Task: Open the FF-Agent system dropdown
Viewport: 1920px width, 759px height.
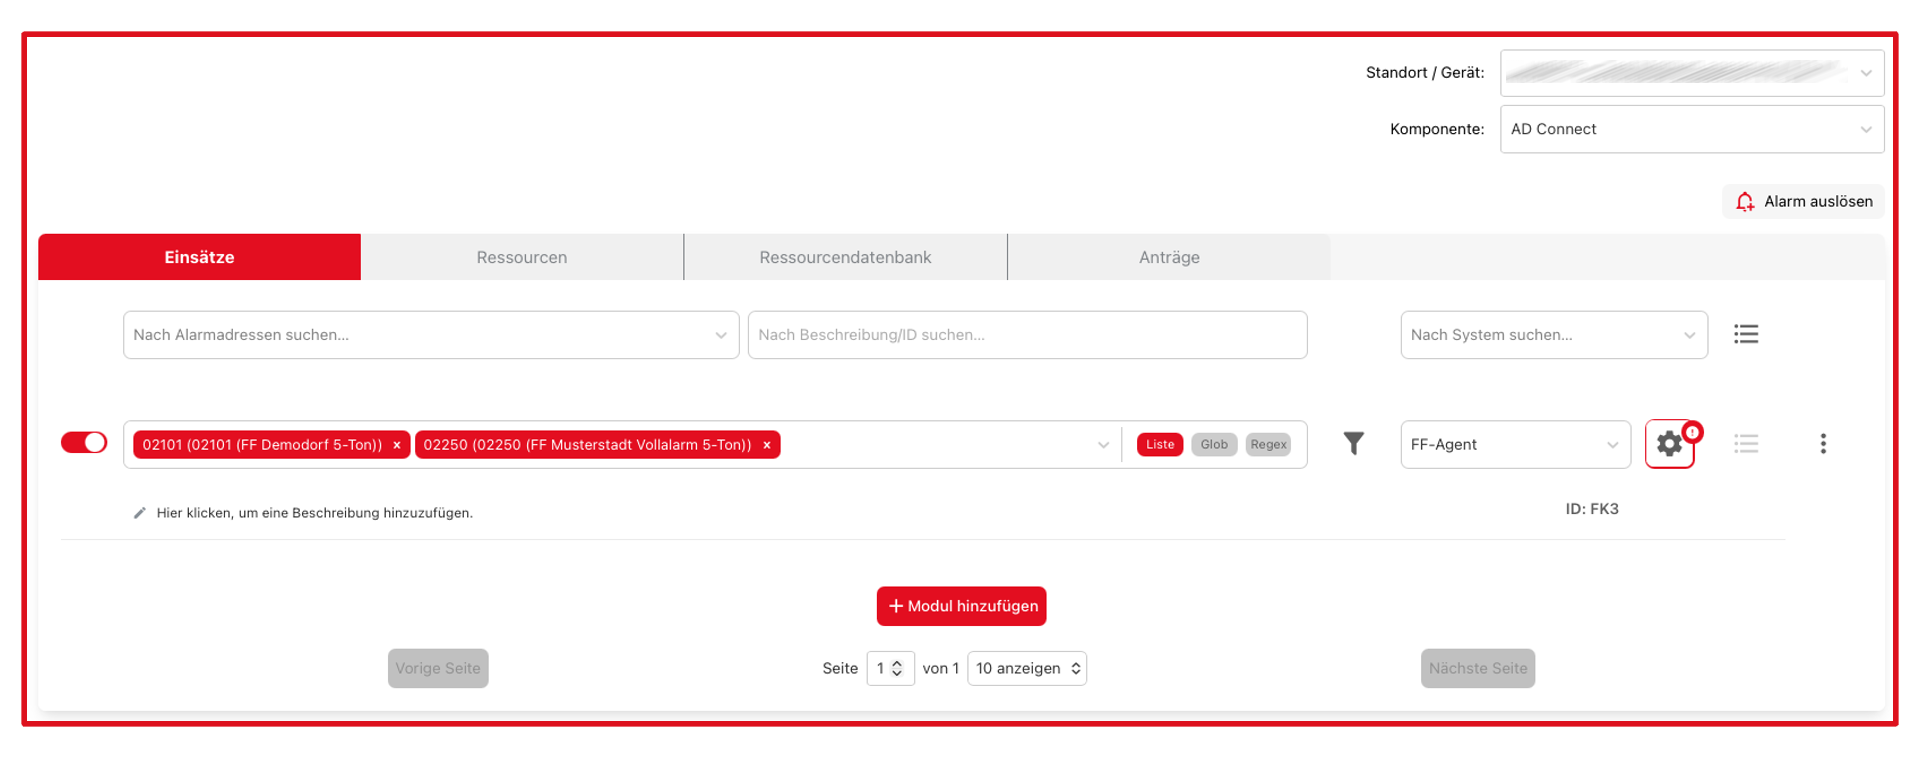Action: click(1515, 445)
